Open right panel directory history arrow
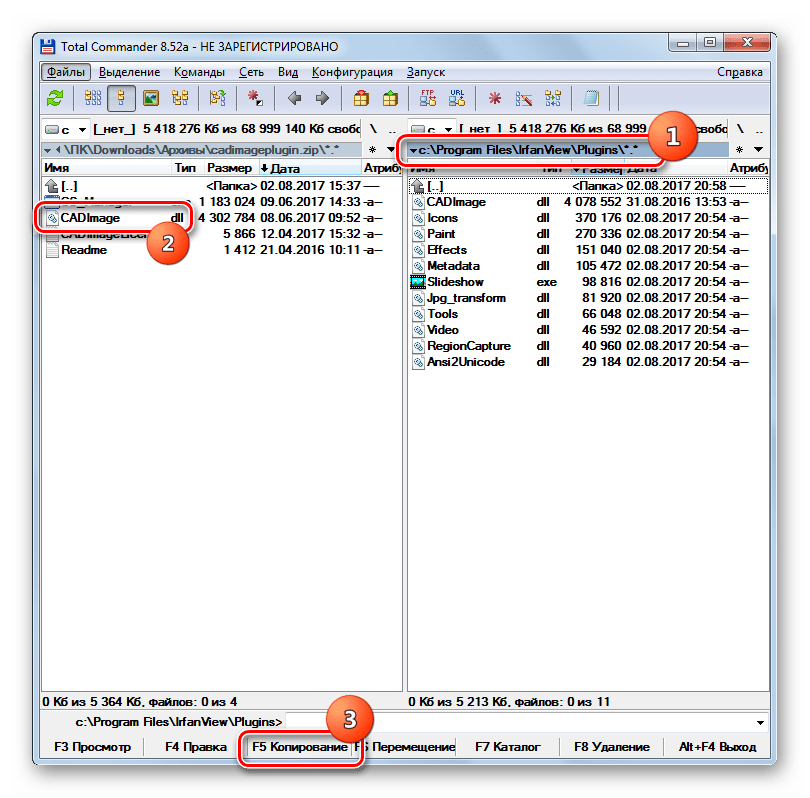 click(x=758, y=150)
